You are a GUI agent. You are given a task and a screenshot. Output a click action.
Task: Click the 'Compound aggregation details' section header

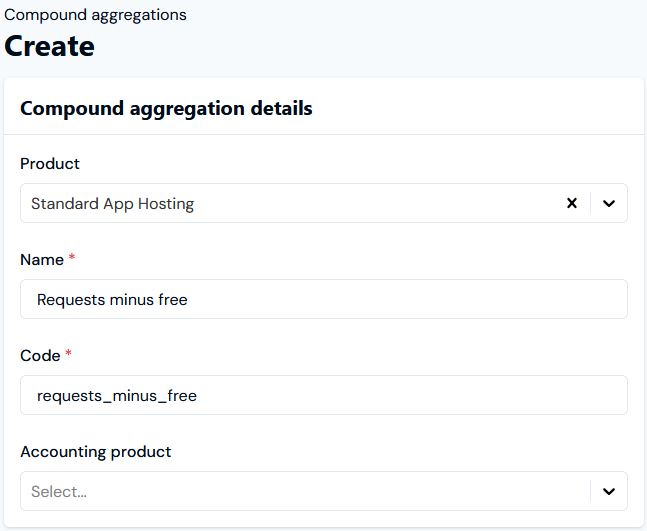click(166, 109)
